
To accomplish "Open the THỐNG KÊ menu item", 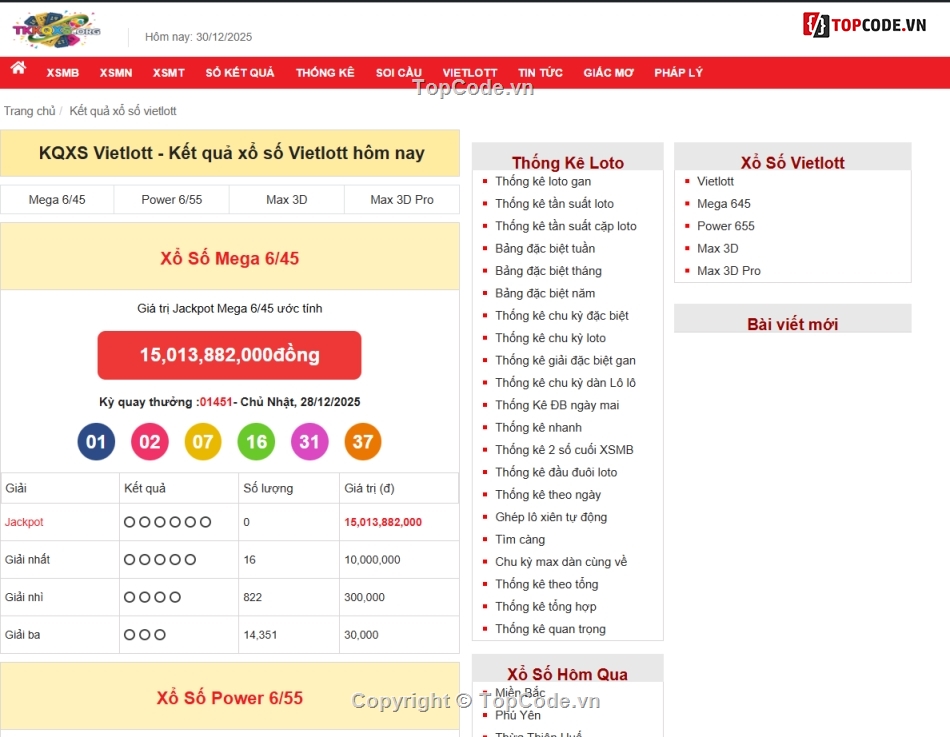I will (x=324, y=72).
